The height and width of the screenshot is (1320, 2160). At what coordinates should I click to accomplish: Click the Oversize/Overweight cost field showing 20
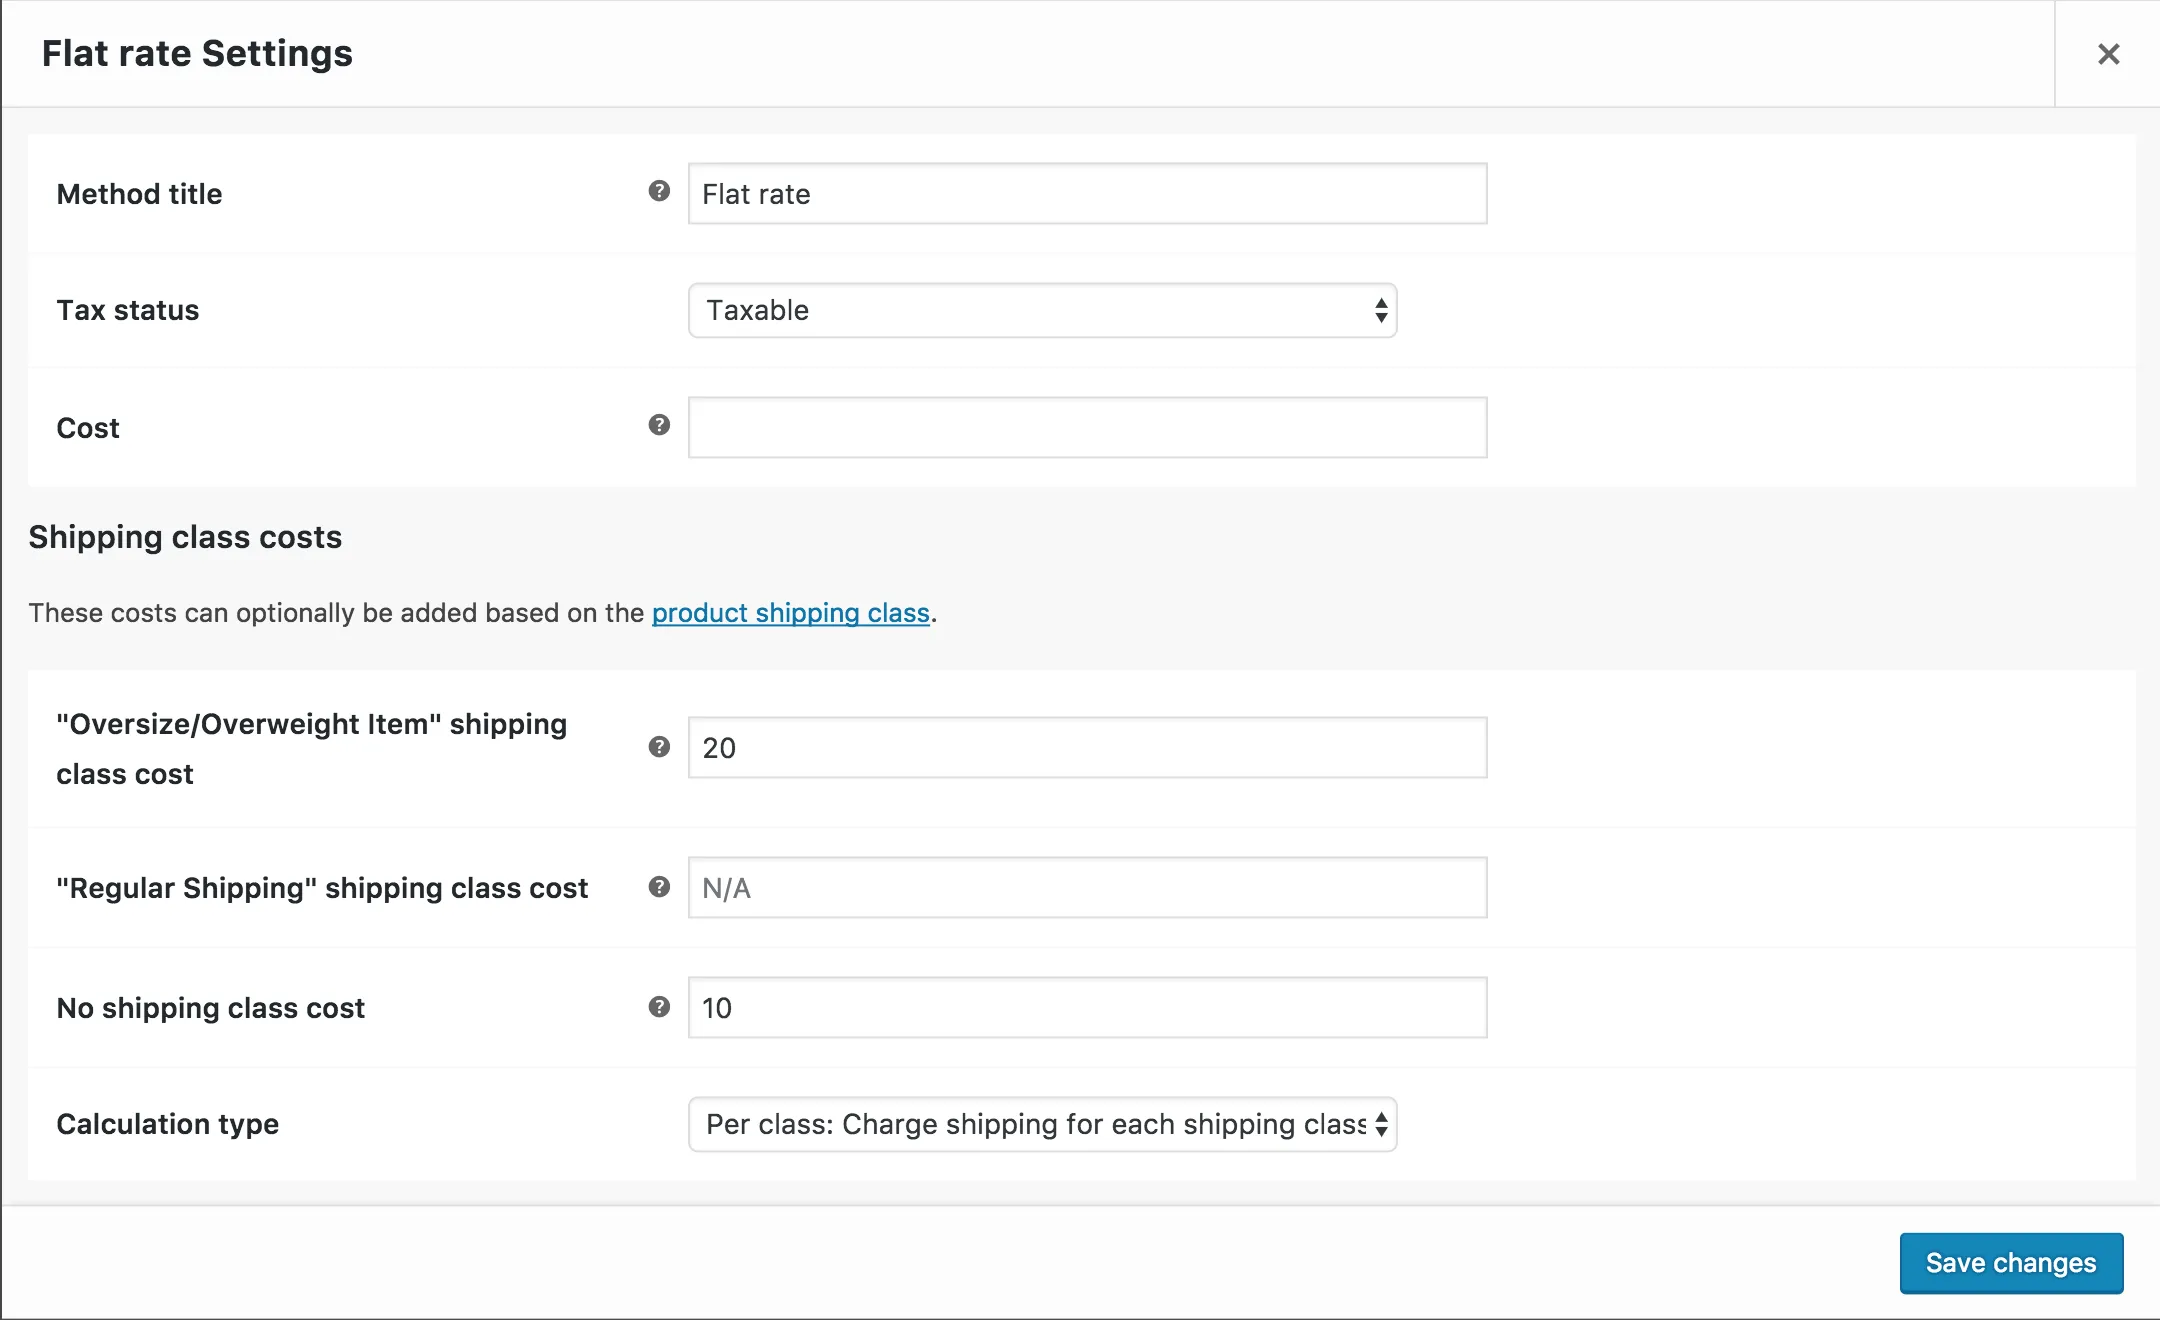tap(1087, 748)
